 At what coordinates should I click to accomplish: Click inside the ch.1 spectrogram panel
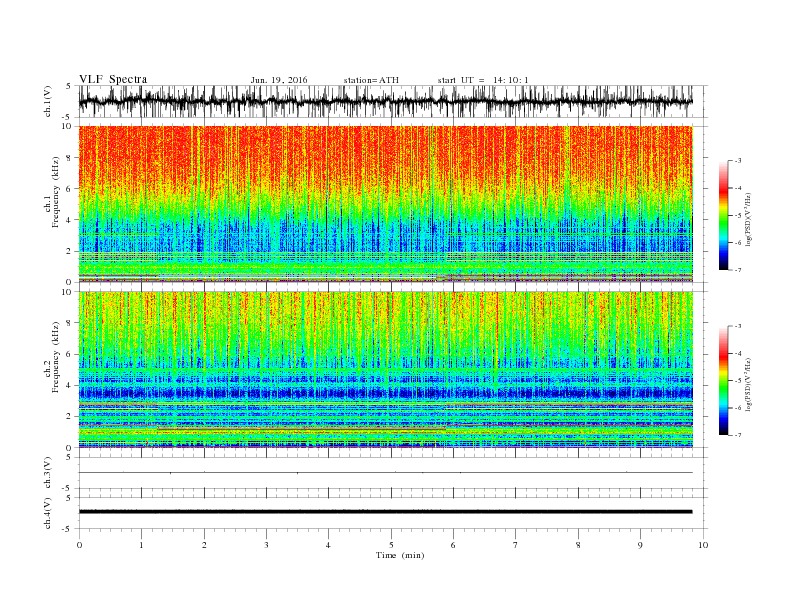(x=385, y=204)
